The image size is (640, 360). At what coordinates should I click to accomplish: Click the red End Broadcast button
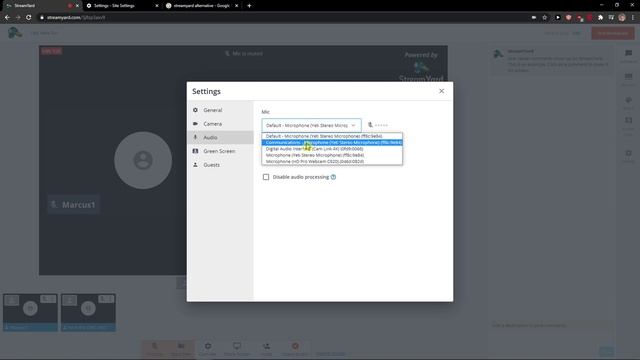click(x=613, y=33)
